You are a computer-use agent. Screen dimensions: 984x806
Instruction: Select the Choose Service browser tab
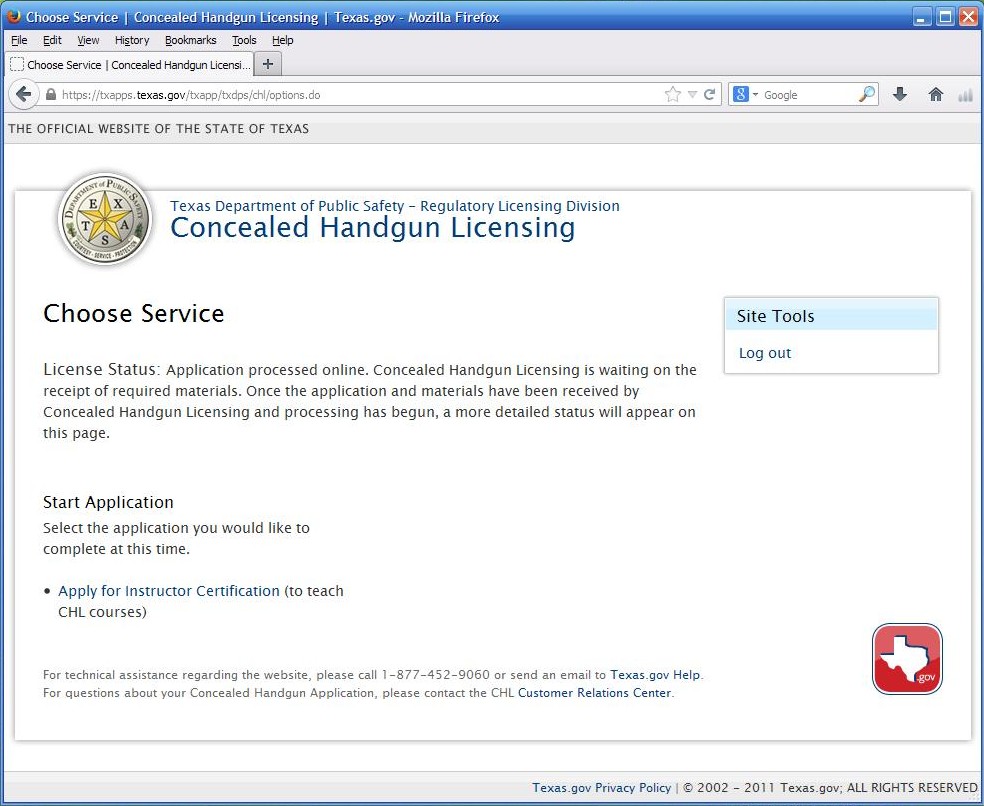tap(130, 65)
